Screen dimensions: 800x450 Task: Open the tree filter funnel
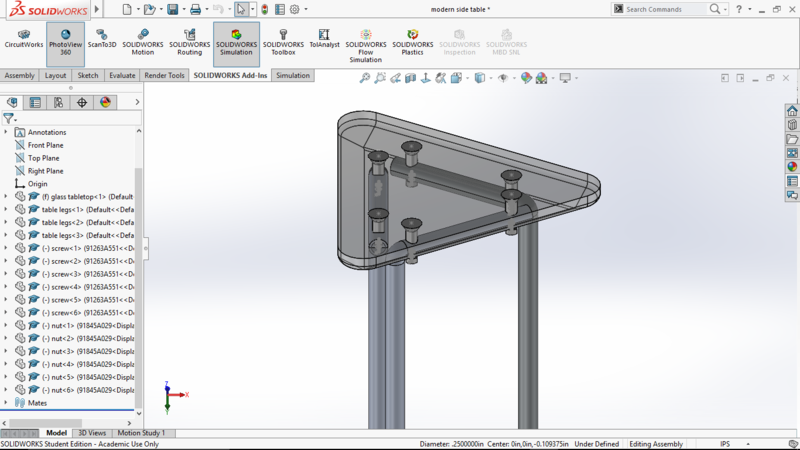tap(9, 119)
